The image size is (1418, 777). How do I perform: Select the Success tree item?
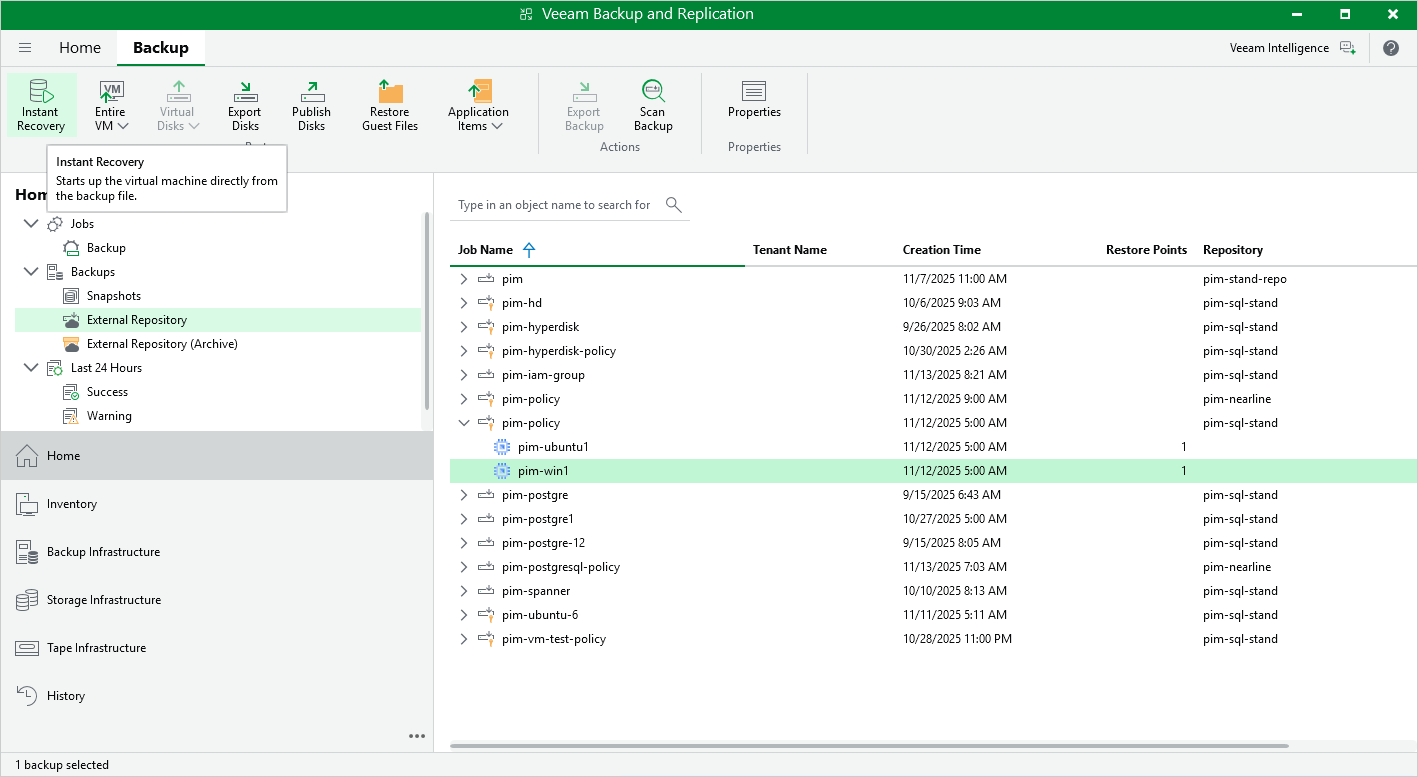[x=107, y=392]
